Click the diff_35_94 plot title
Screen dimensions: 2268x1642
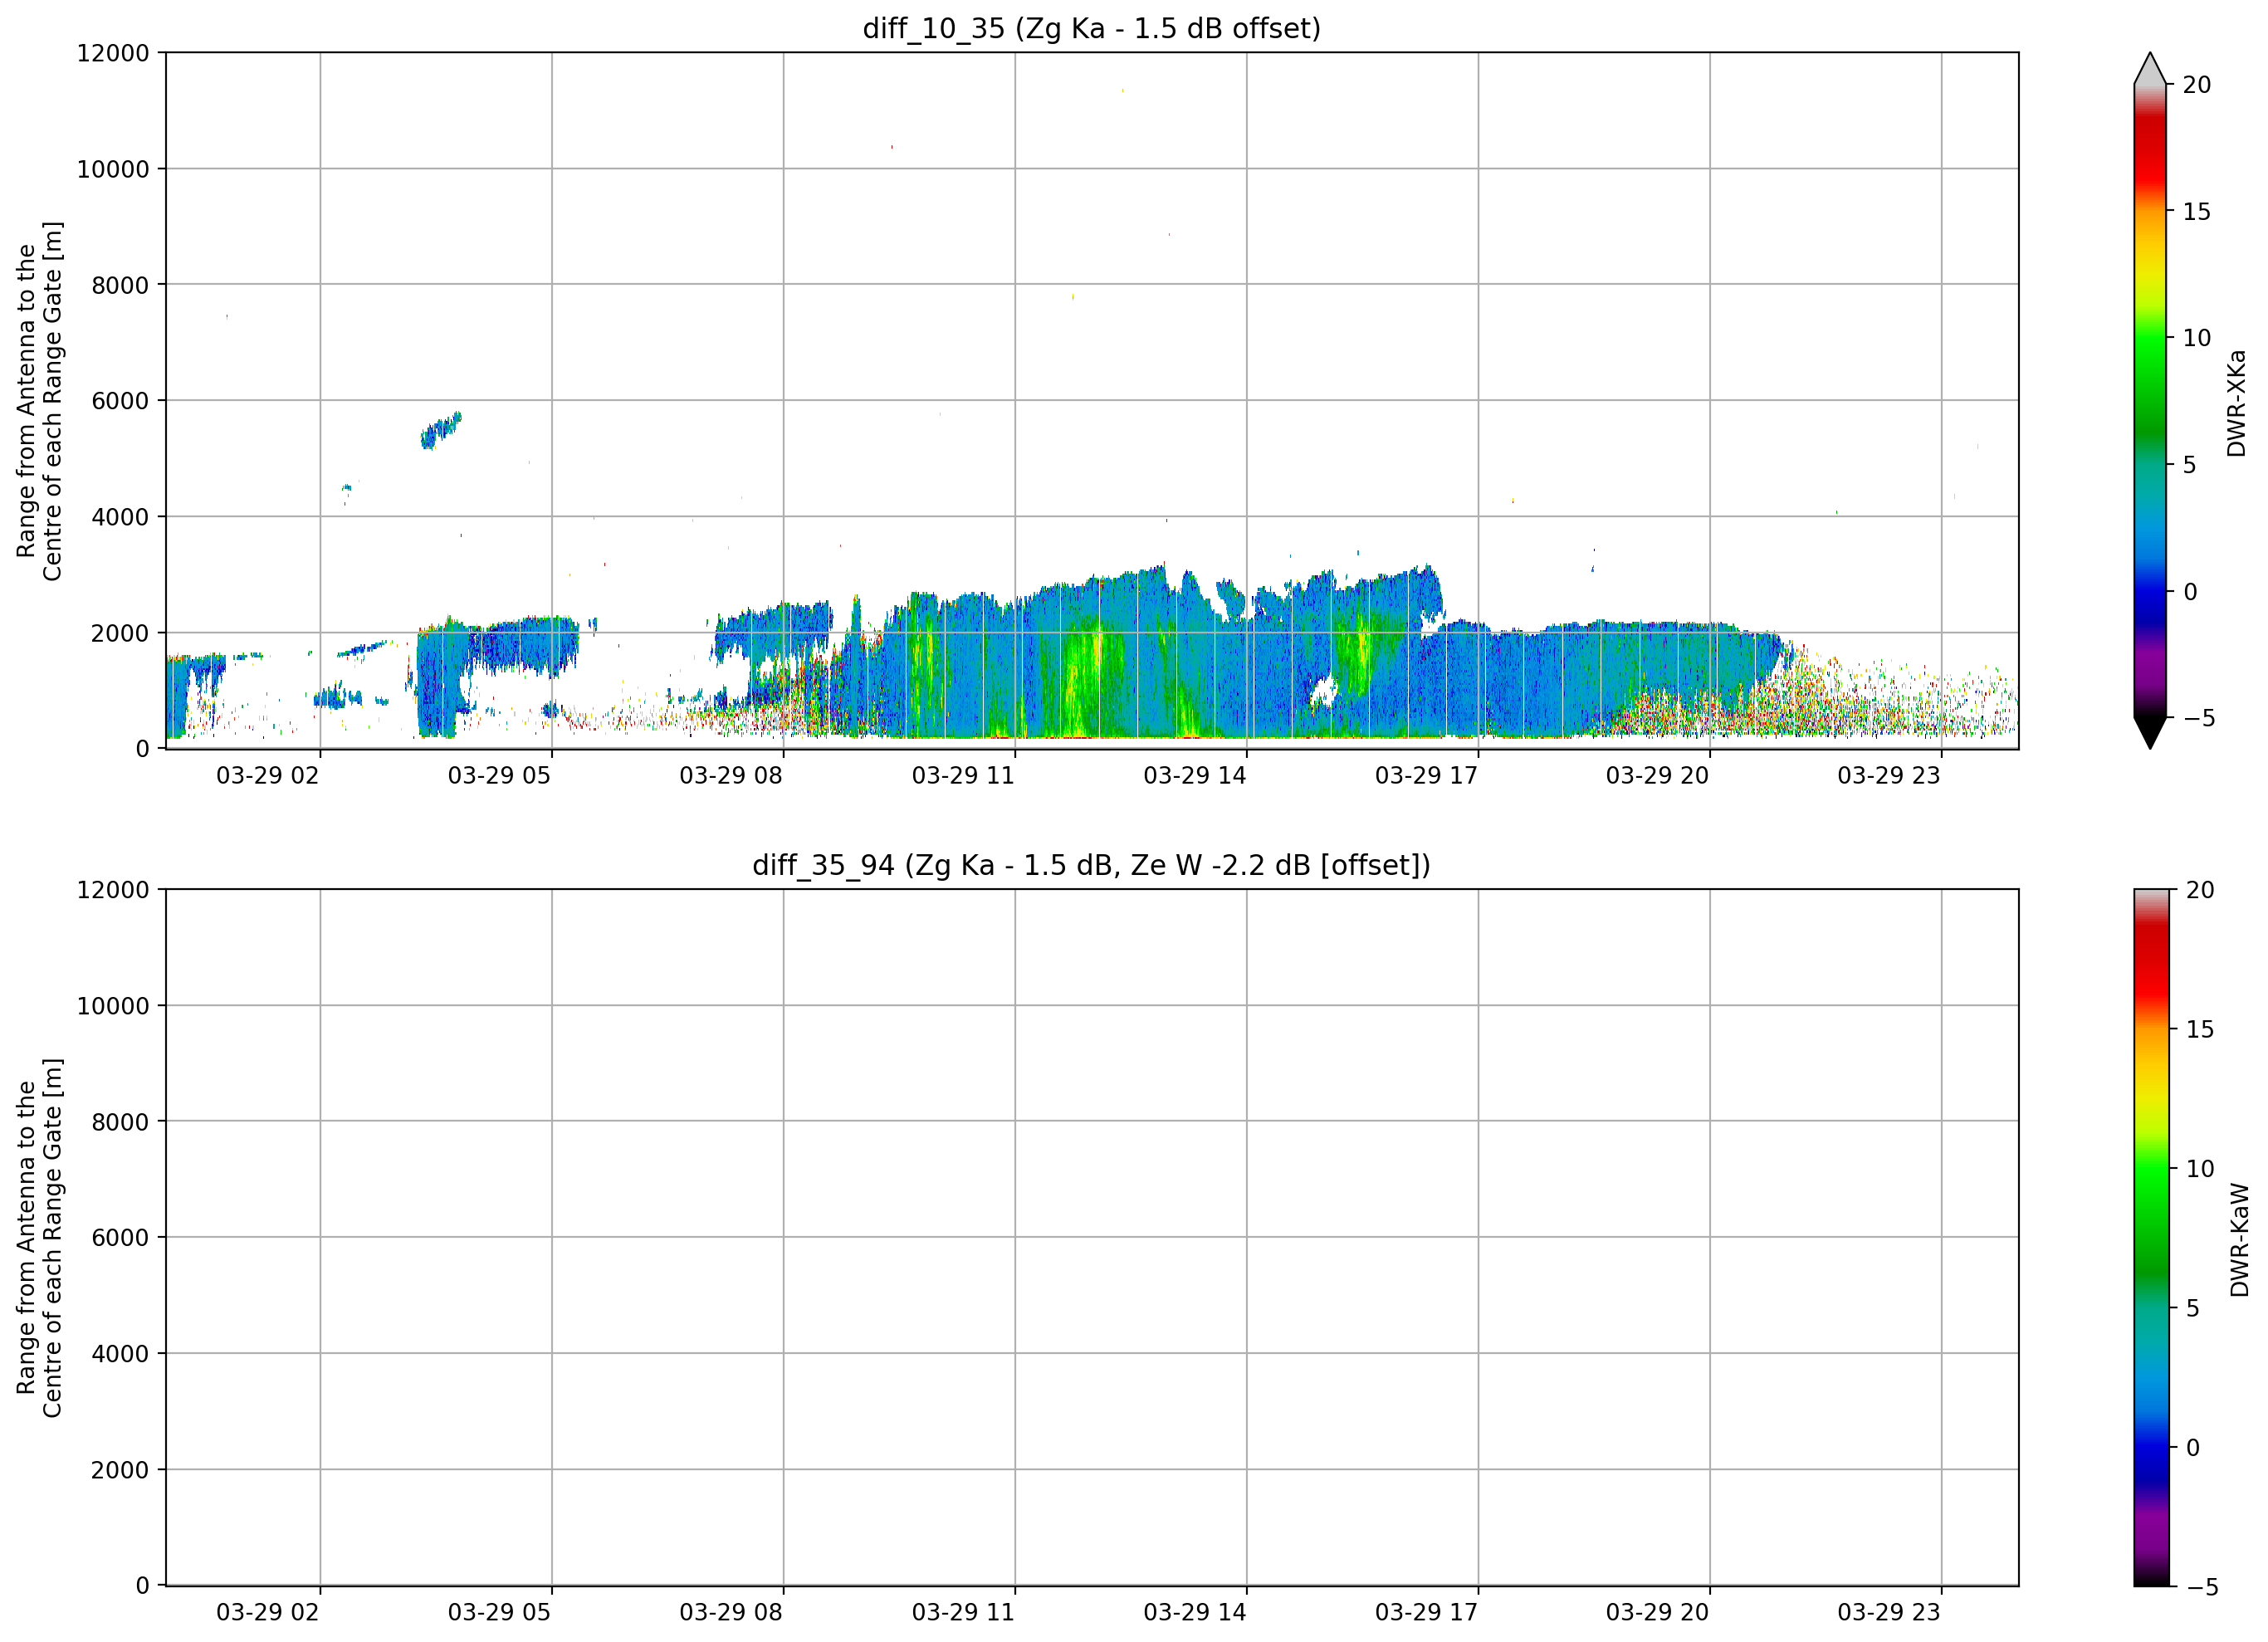coord(1091,864)
